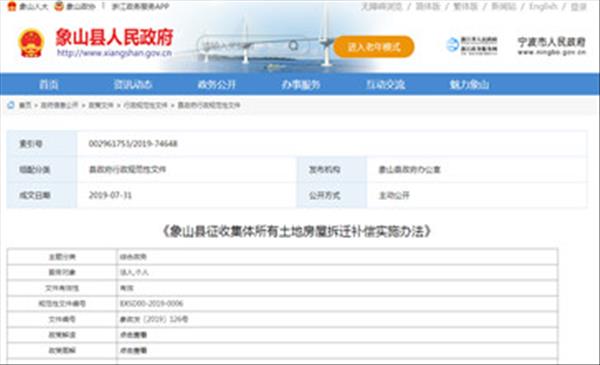The width and height of the screenshot is (600, 365).
Task: Open the 互动交流 navigation tab
Action: coord(385,85)
